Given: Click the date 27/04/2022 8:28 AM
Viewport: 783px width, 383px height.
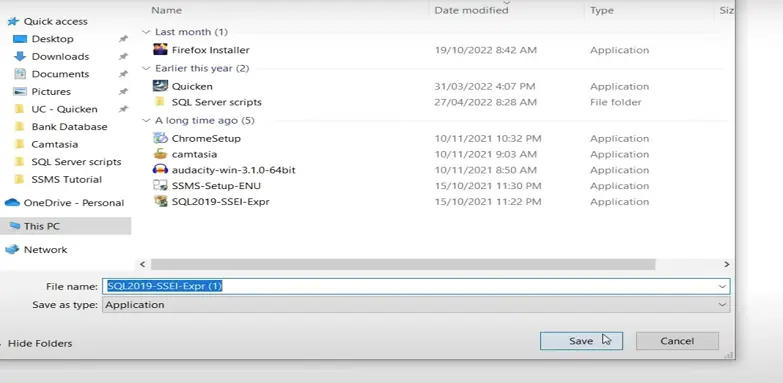Looking at the screenshot, I should point(486,102).
